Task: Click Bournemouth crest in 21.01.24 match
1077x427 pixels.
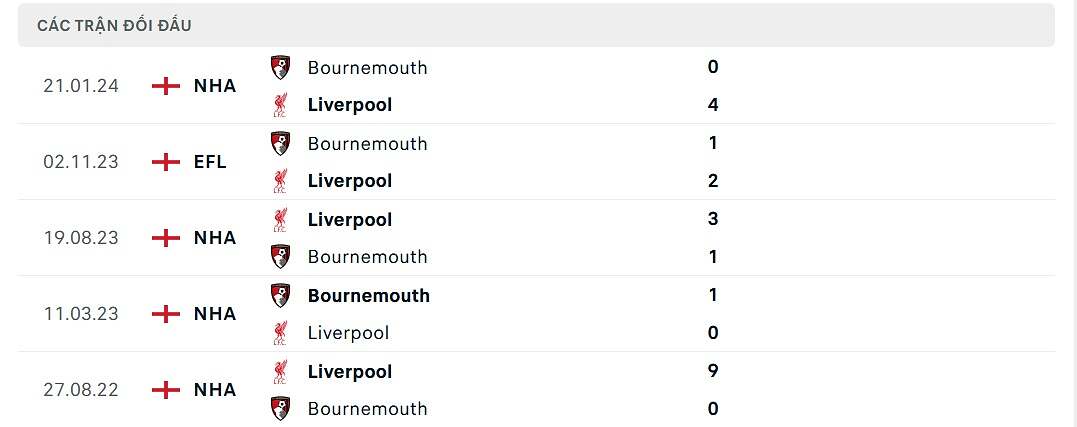Action: click(281, 67)
